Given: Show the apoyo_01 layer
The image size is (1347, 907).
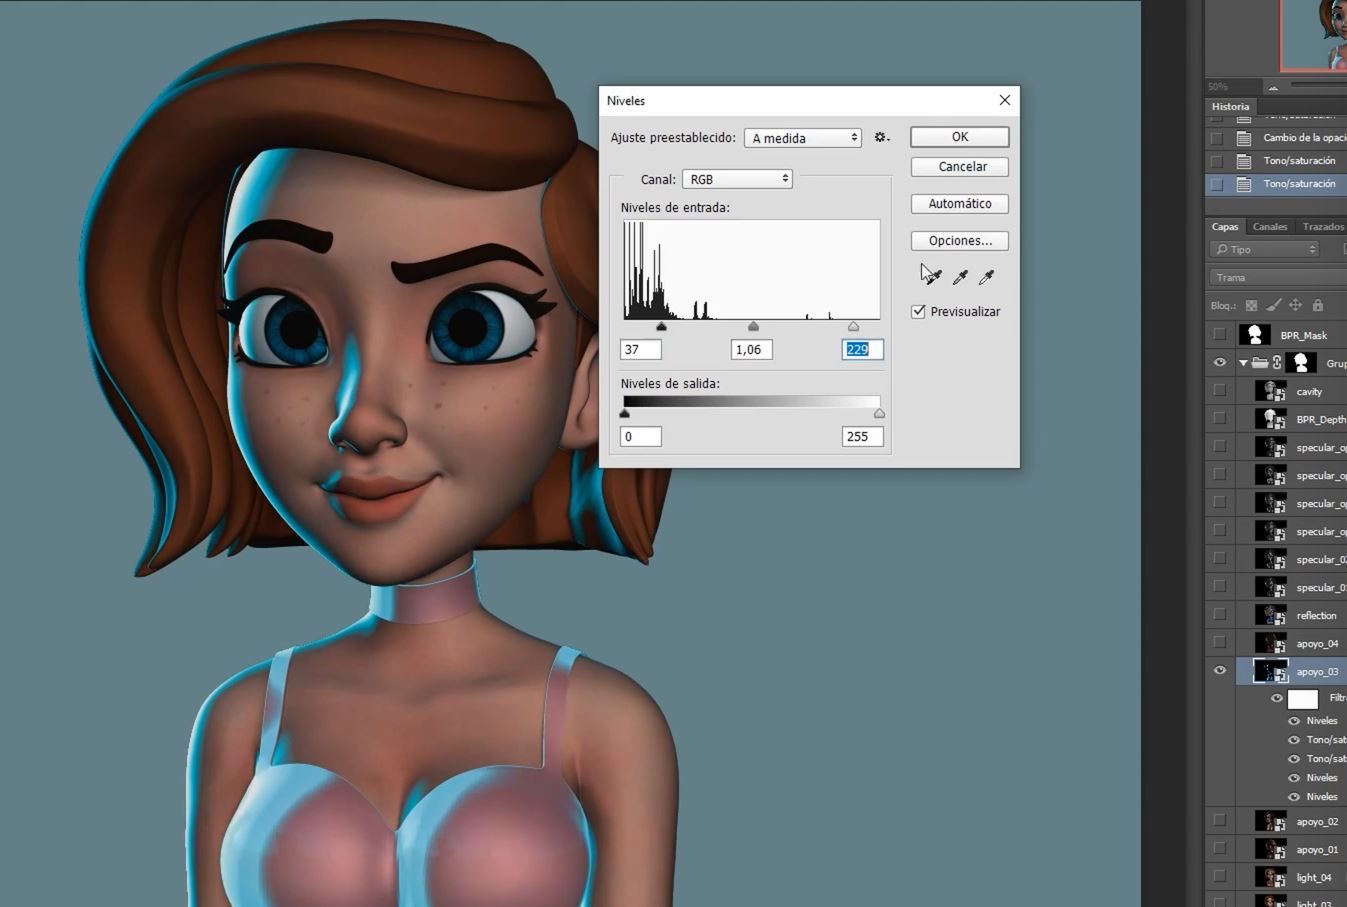Looking at the screenshot, I should pos(1219,849).
